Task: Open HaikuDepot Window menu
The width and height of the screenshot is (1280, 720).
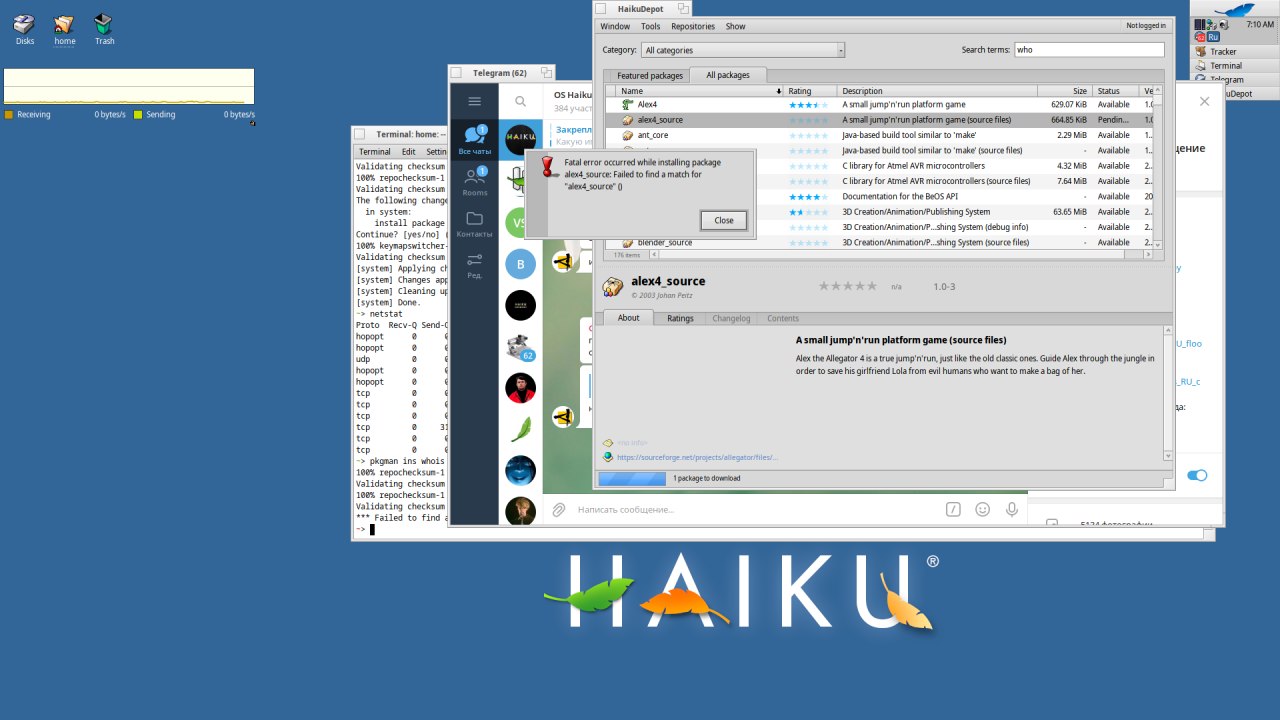Action: pyautogui.click(x=615, y=26)
